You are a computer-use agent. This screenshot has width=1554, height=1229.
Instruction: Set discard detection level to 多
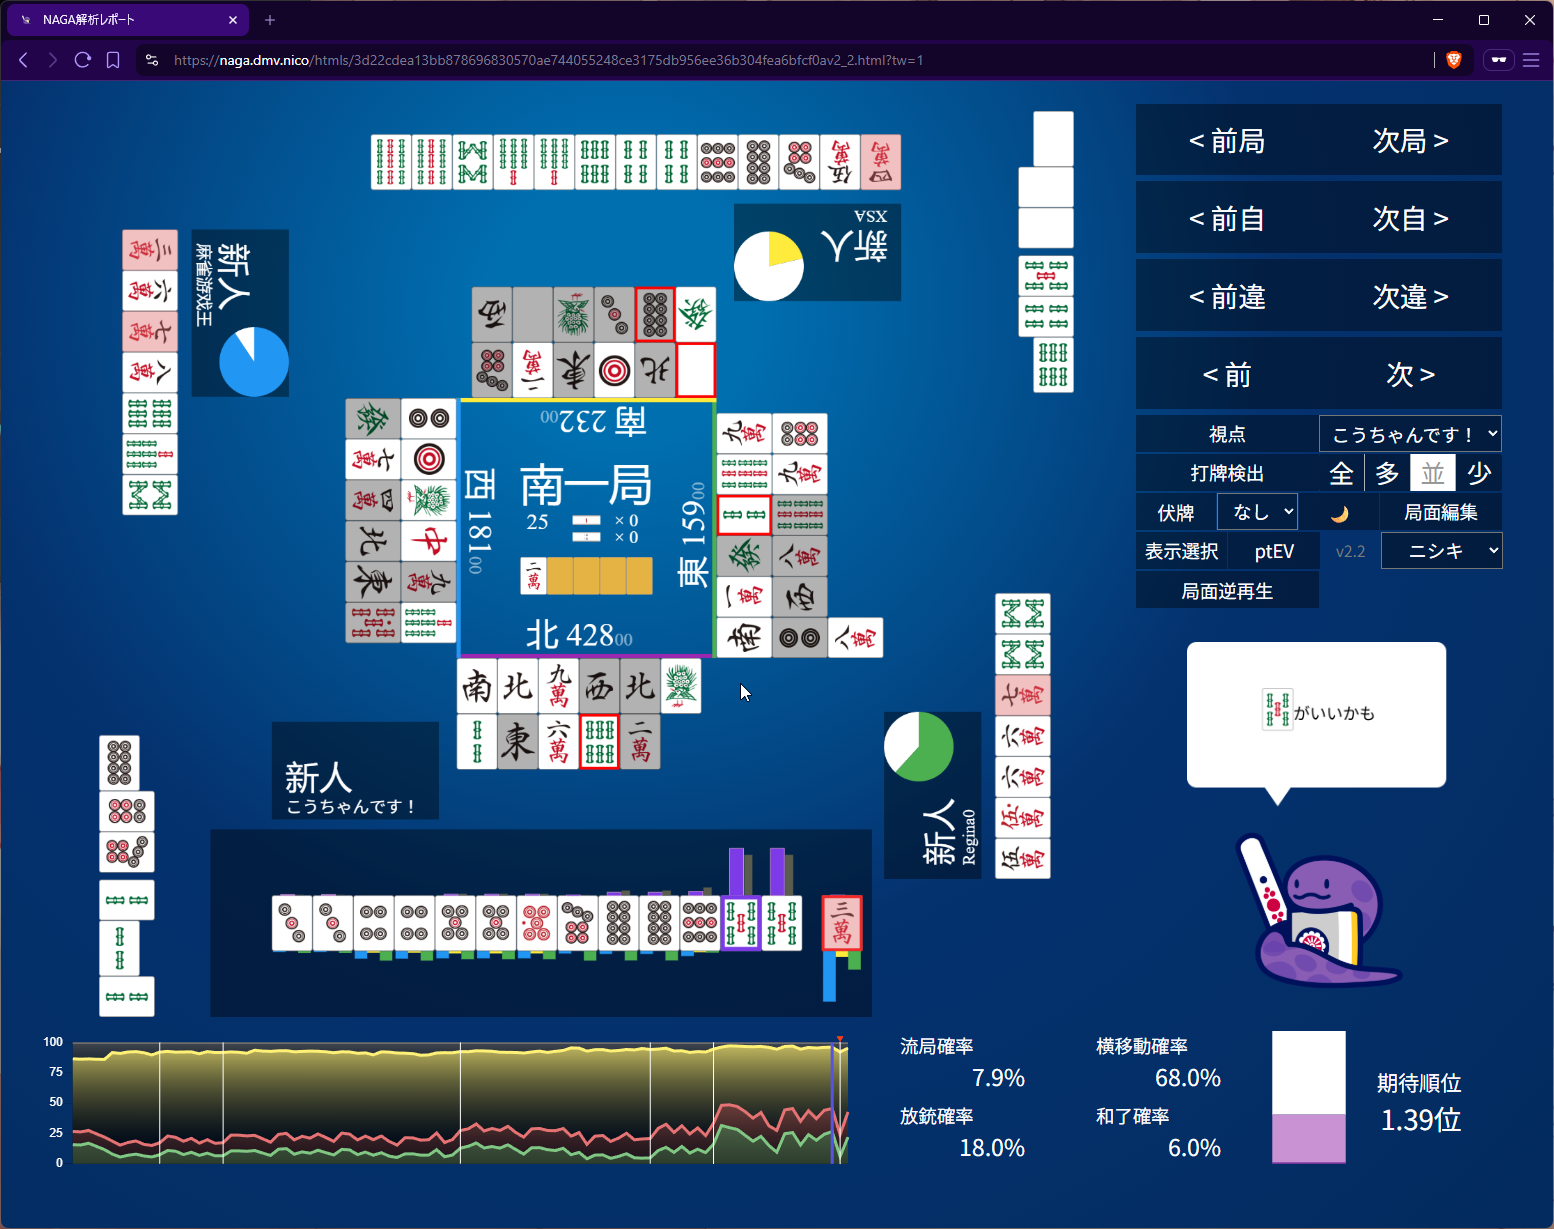[1387, 473]
